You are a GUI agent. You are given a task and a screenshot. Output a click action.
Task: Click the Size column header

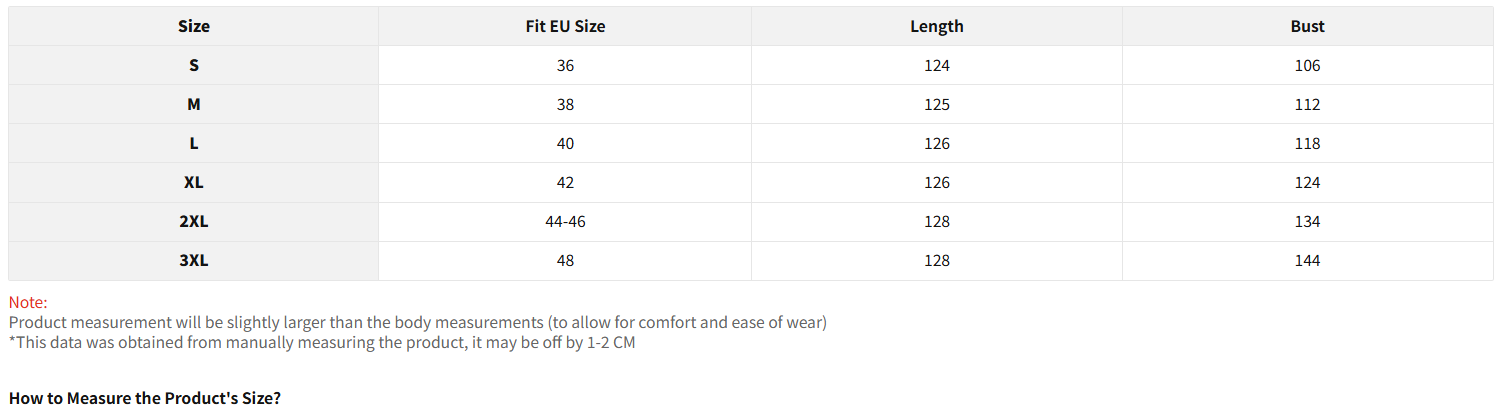coord(194,26)
